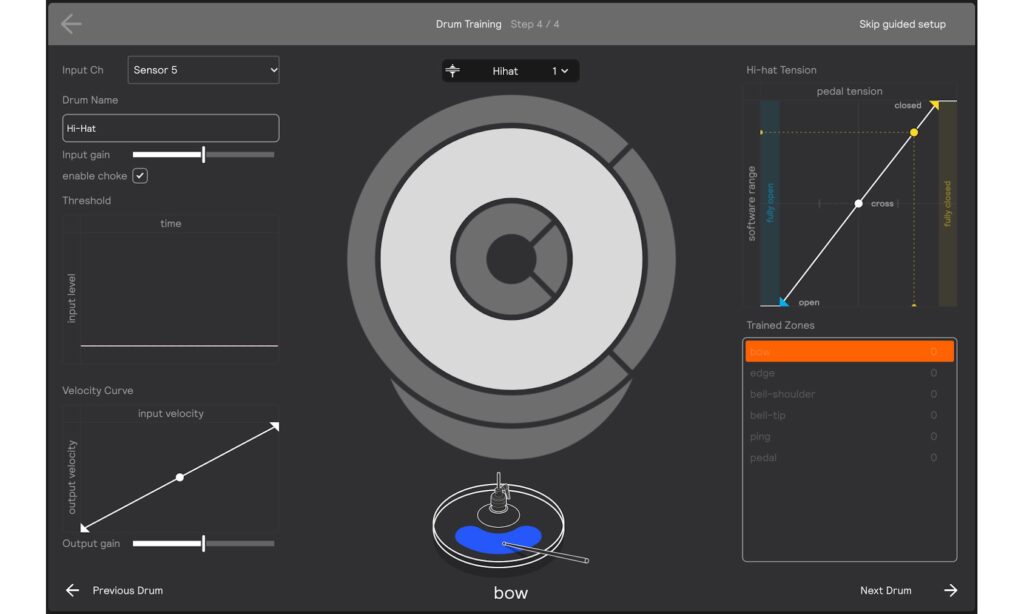Click the fully open blue band on tension graph
1024x614 pixels.
click(770, 203)
